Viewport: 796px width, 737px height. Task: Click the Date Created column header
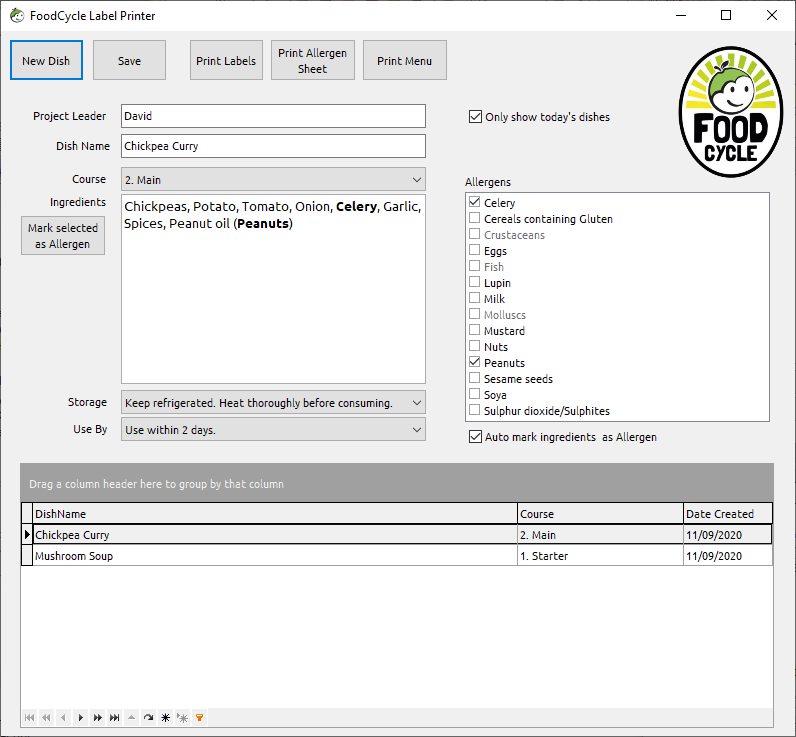point(727,514)
